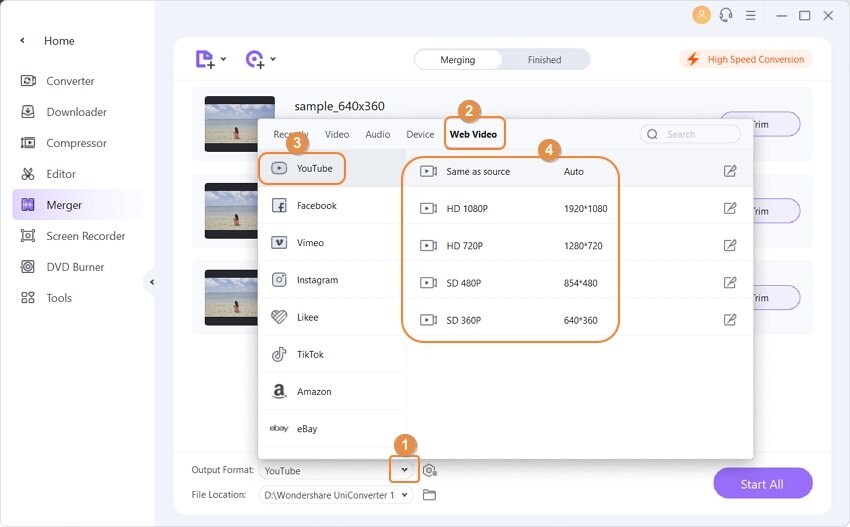Open the Compressor section icon
The height and width of the screenshot is (527, 850).
click(28, 143)
